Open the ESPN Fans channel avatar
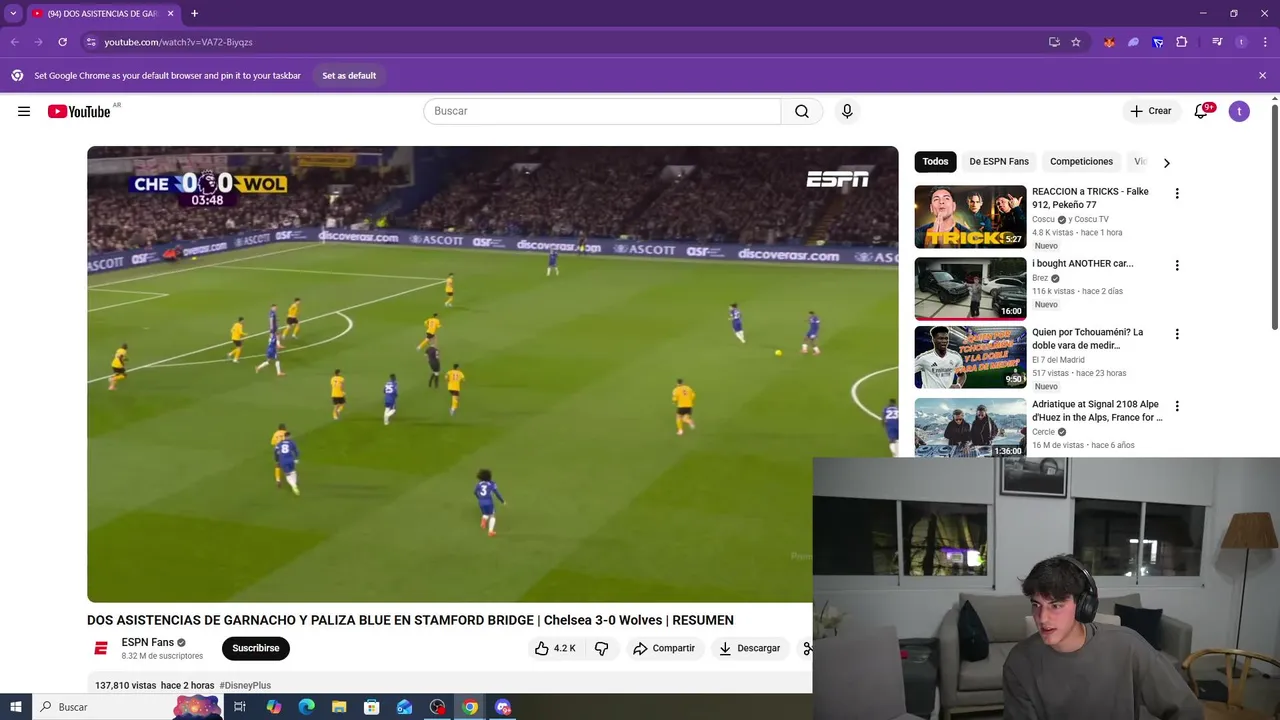Screen dimensions: 1280x720 pyautogui.click(x=101, y=648)
